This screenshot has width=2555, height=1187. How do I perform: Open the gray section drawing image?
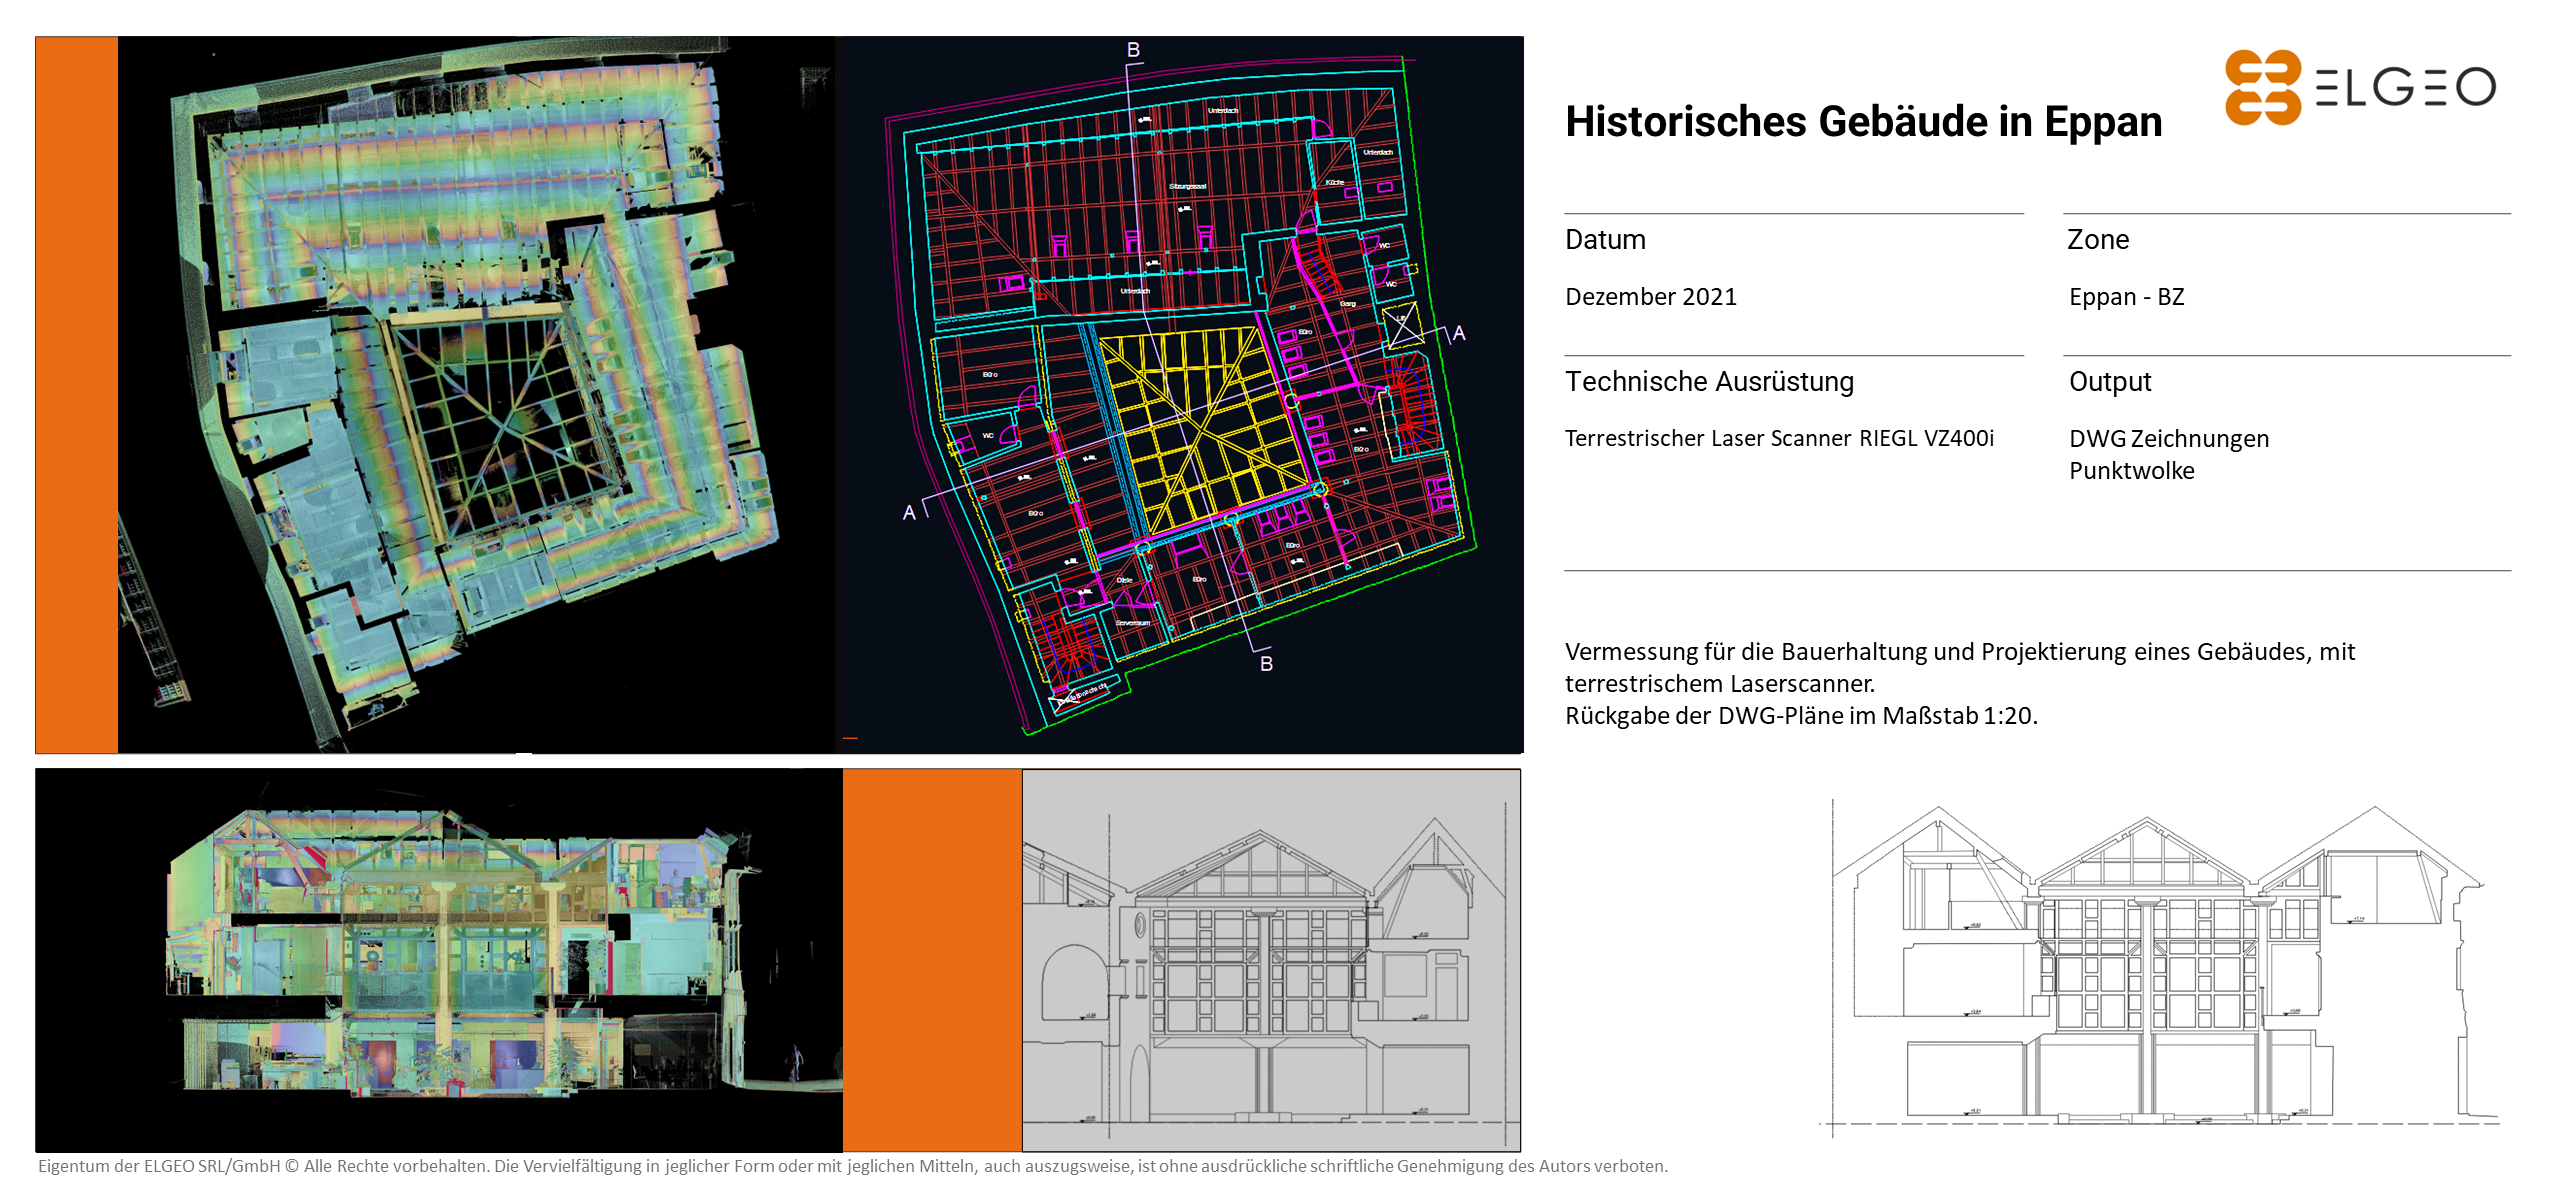tap(1270, 960)
